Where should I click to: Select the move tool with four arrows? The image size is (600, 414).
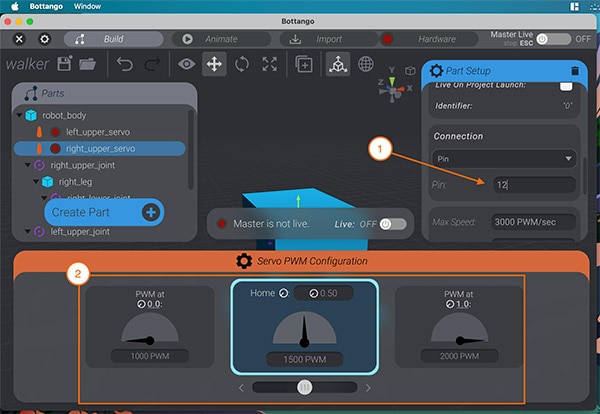coord(213,64)
